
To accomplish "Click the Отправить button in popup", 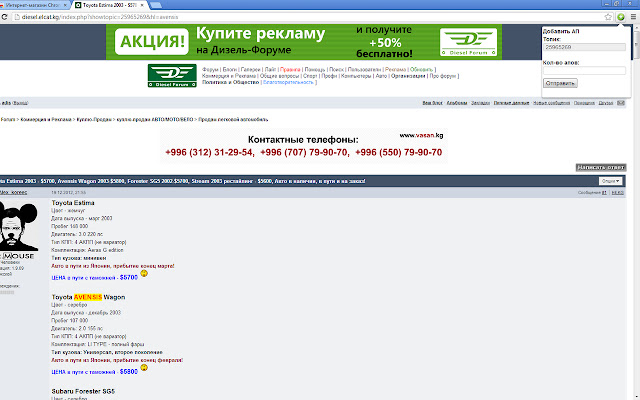I will click(x=560, y=83).
